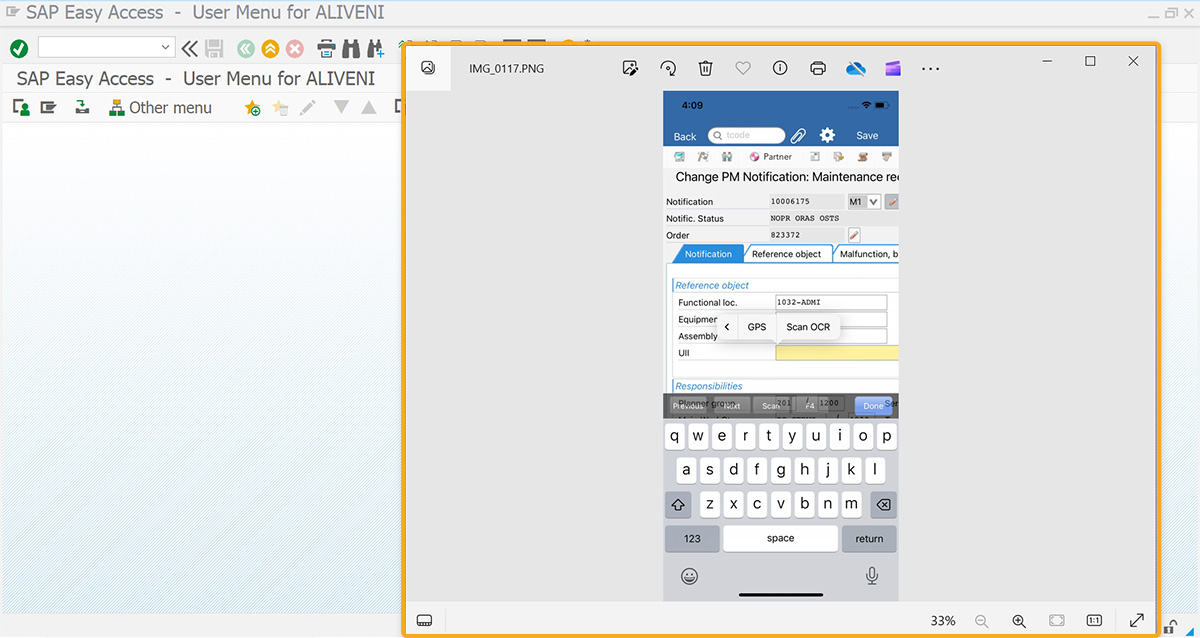
Task: Open the SAP User Menu icon
Action: 21,107
